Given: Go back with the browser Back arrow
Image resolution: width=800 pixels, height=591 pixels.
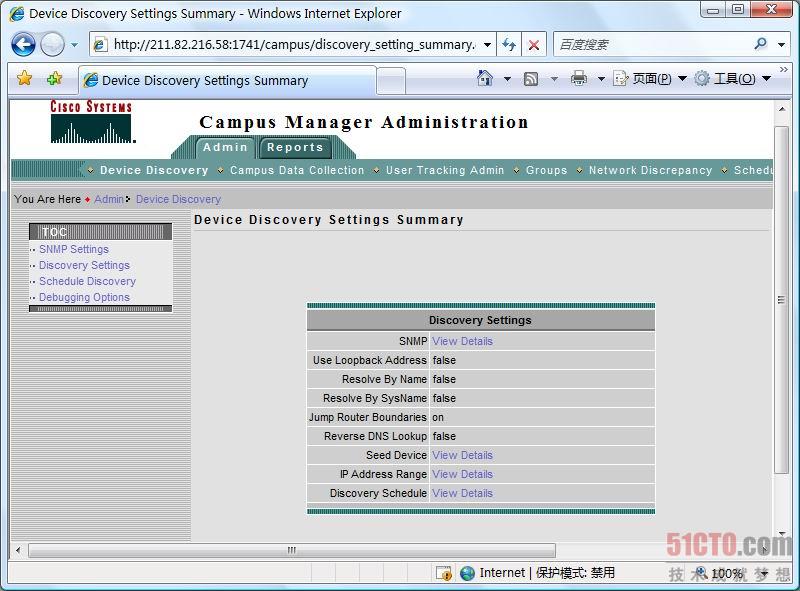Looking at the screenshot, I should point(23,44).
